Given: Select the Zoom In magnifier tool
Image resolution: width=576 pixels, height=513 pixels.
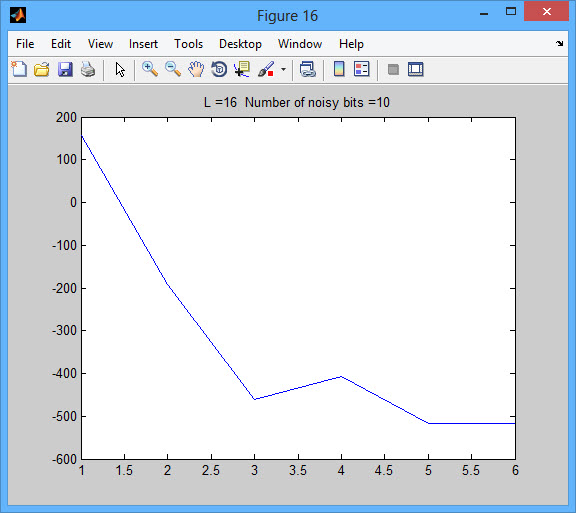Looking at the screenshot, I should [150, 69].
